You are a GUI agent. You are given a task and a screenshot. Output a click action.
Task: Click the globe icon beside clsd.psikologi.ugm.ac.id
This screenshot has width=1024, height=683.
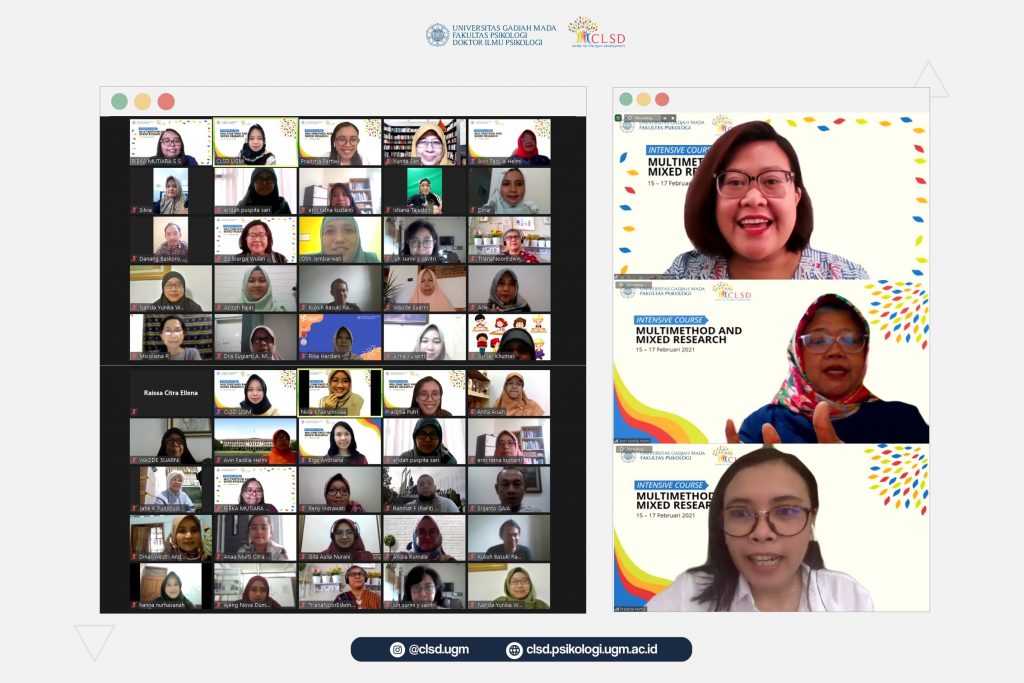(515, 650)
